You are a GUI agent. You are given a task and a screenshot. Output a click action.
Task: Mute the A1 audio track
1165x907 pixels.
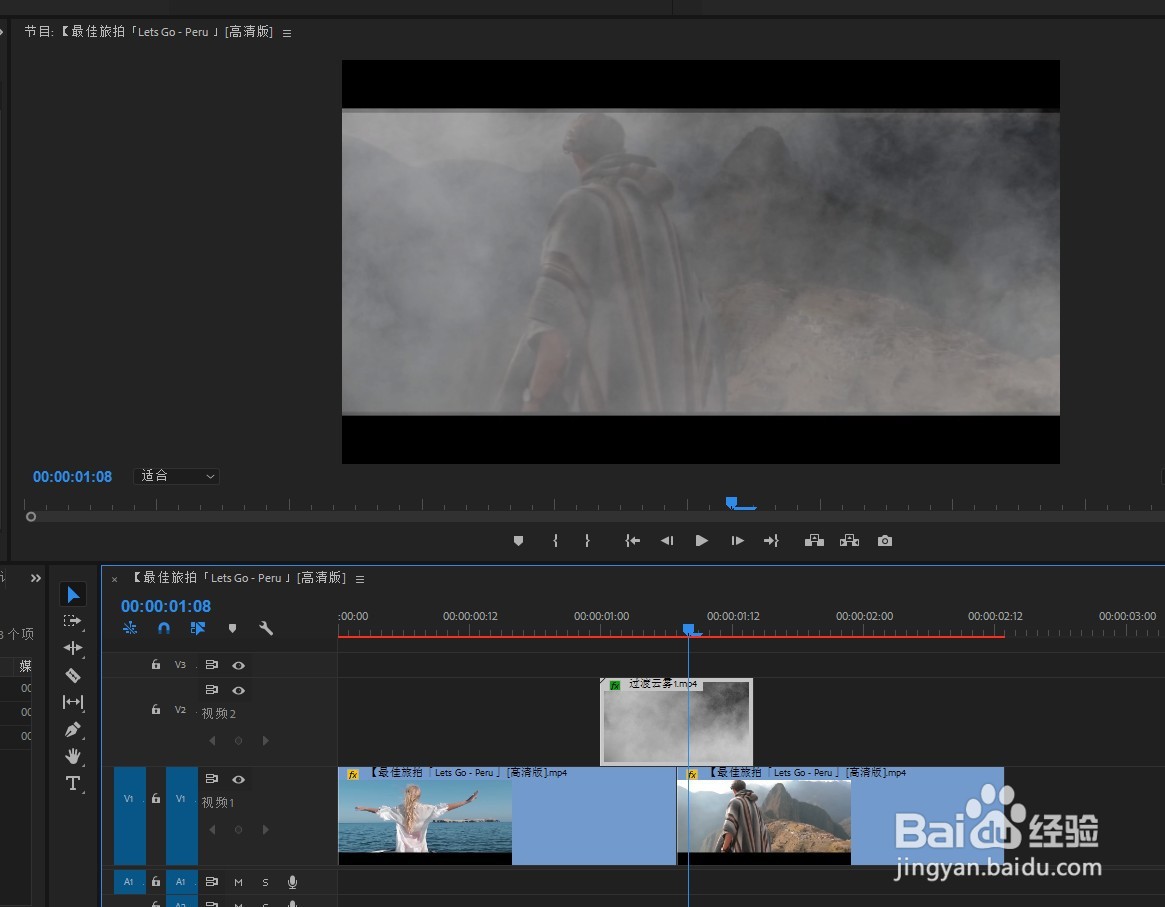[238, 882]
